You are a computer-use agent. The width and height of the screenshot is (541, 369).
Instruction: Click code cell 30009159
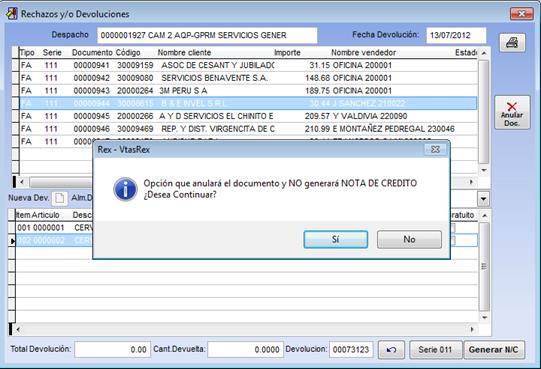coord(135,65)
